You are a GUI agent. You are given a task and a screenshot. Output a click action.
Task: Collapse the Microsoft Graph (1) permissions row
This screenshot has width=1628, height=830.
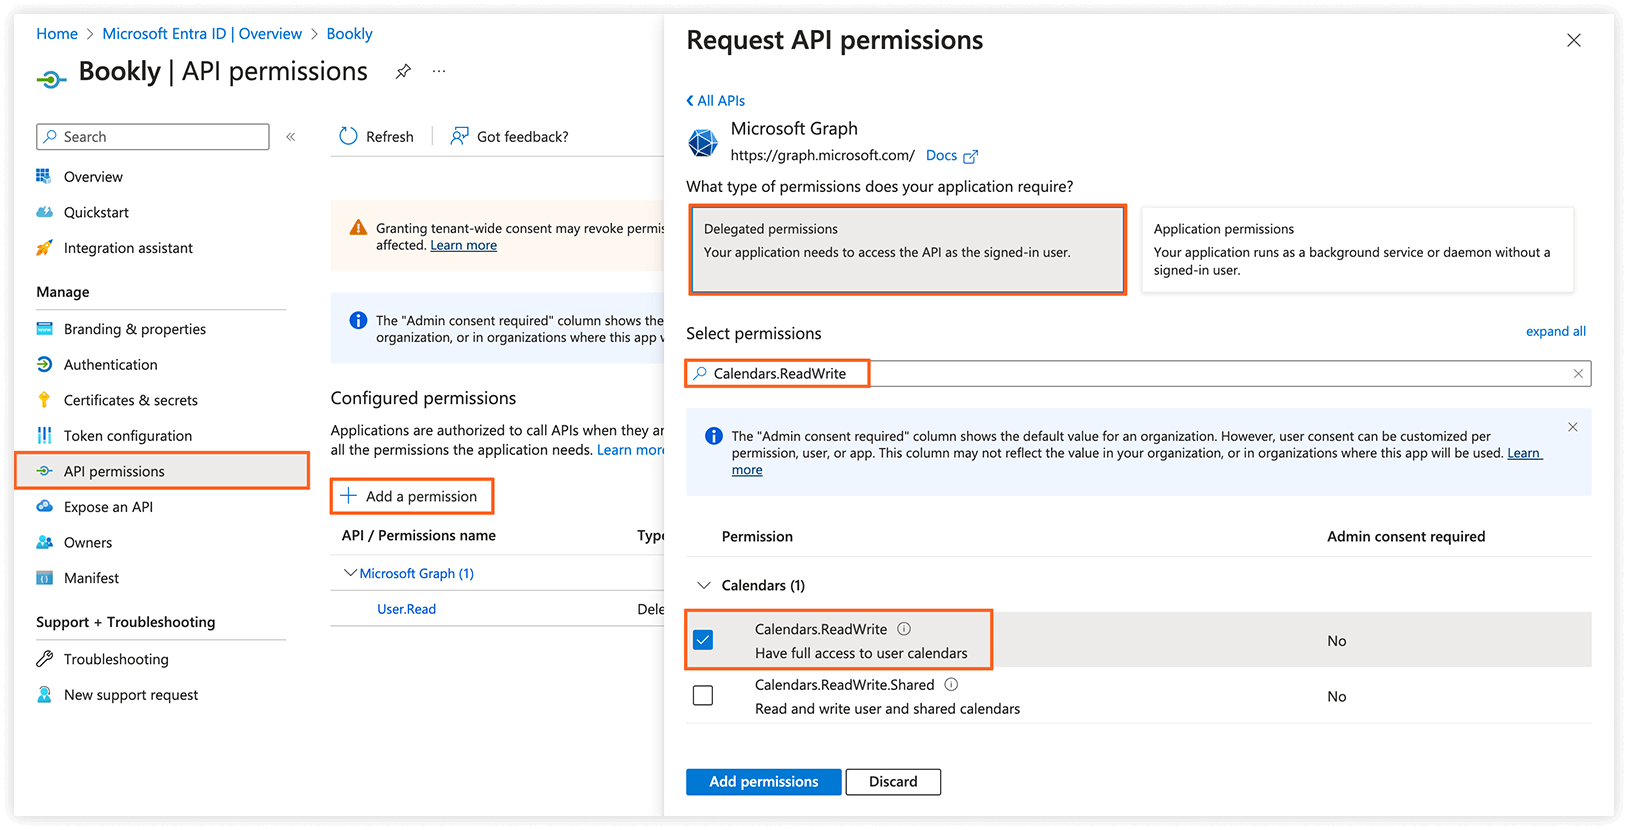coord(350,573)
